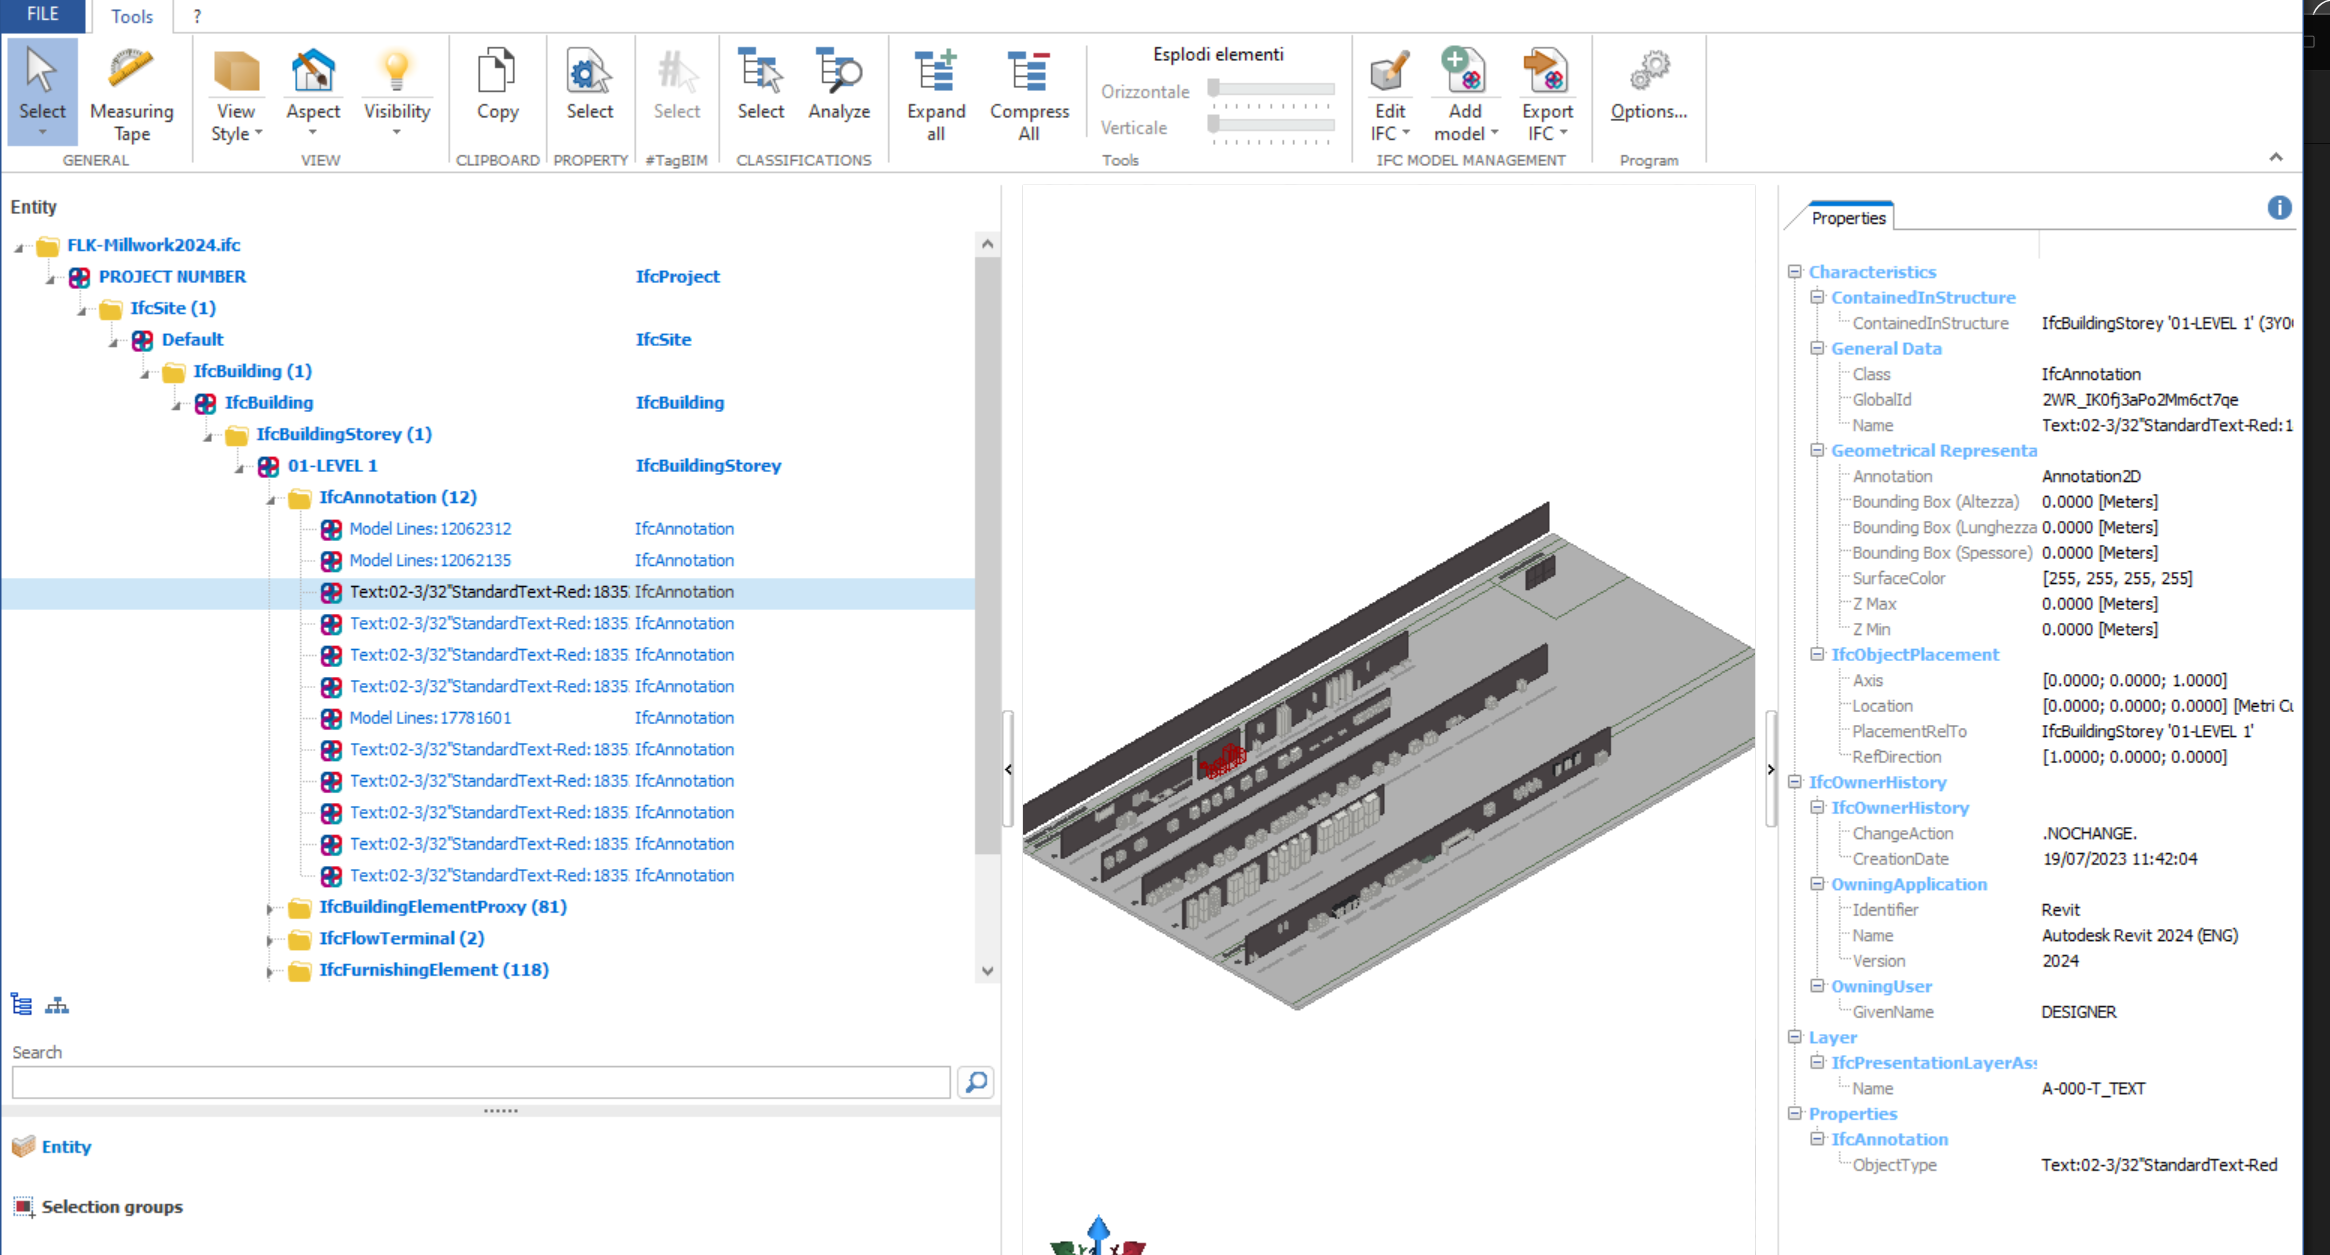
Task: Switch to the FILE tab
Action: 41,15
